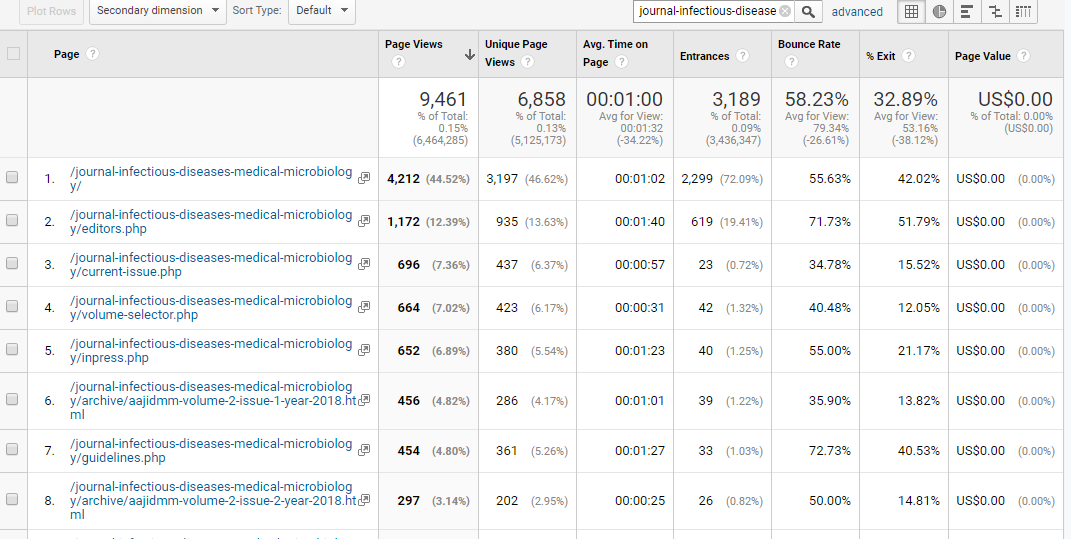The image size is (1071, 539).
Task: Click the search magnifier button
Action: coord(810,11)
